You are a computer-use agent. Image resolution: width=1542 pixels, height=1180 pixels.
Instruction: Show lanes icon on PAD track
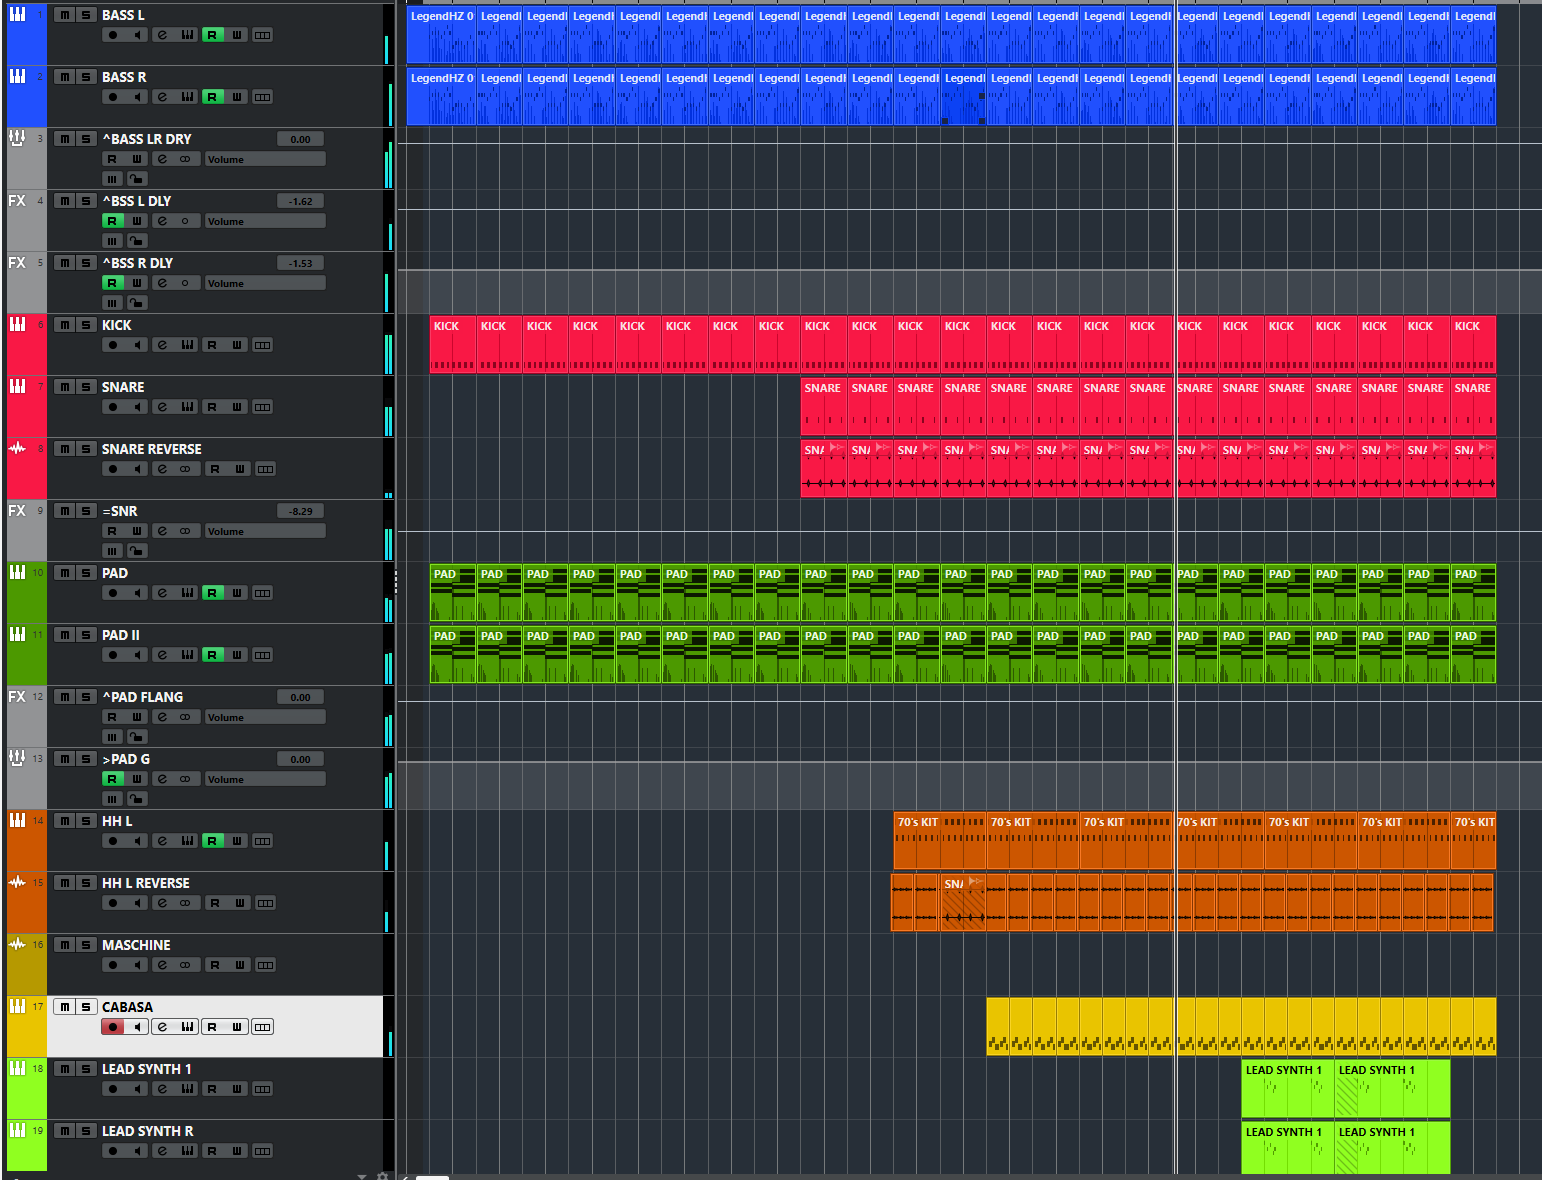262,593
